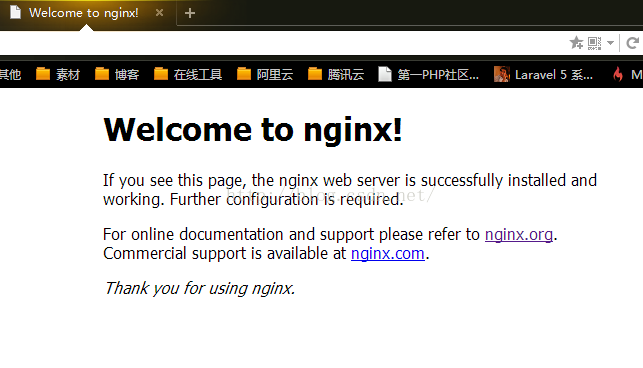Close the Welcome to nginx! tab
The height and width of the screenshot is (368, 643).
click(x=160, y=13)
